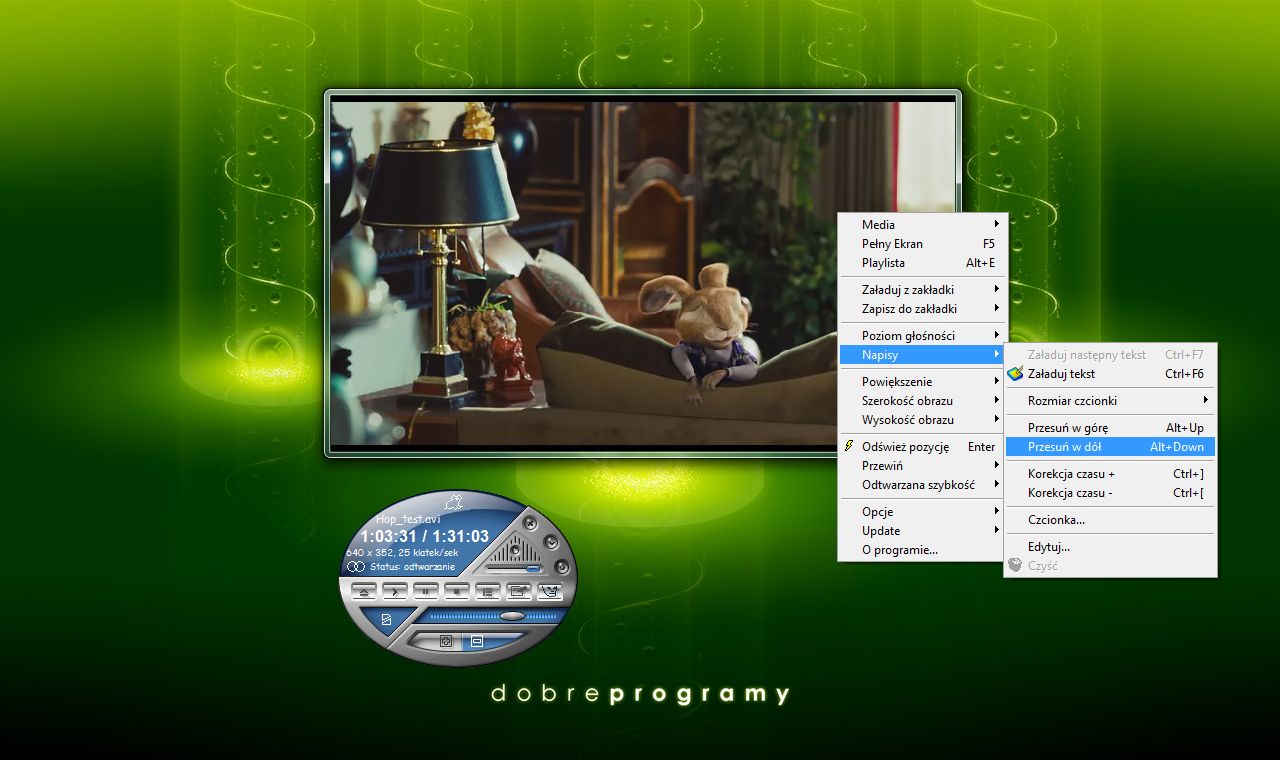Image resolution: width=1280 pixels, height=760 pixels.
Task: Stop playback with the square stop button
Action: [457, 591]
